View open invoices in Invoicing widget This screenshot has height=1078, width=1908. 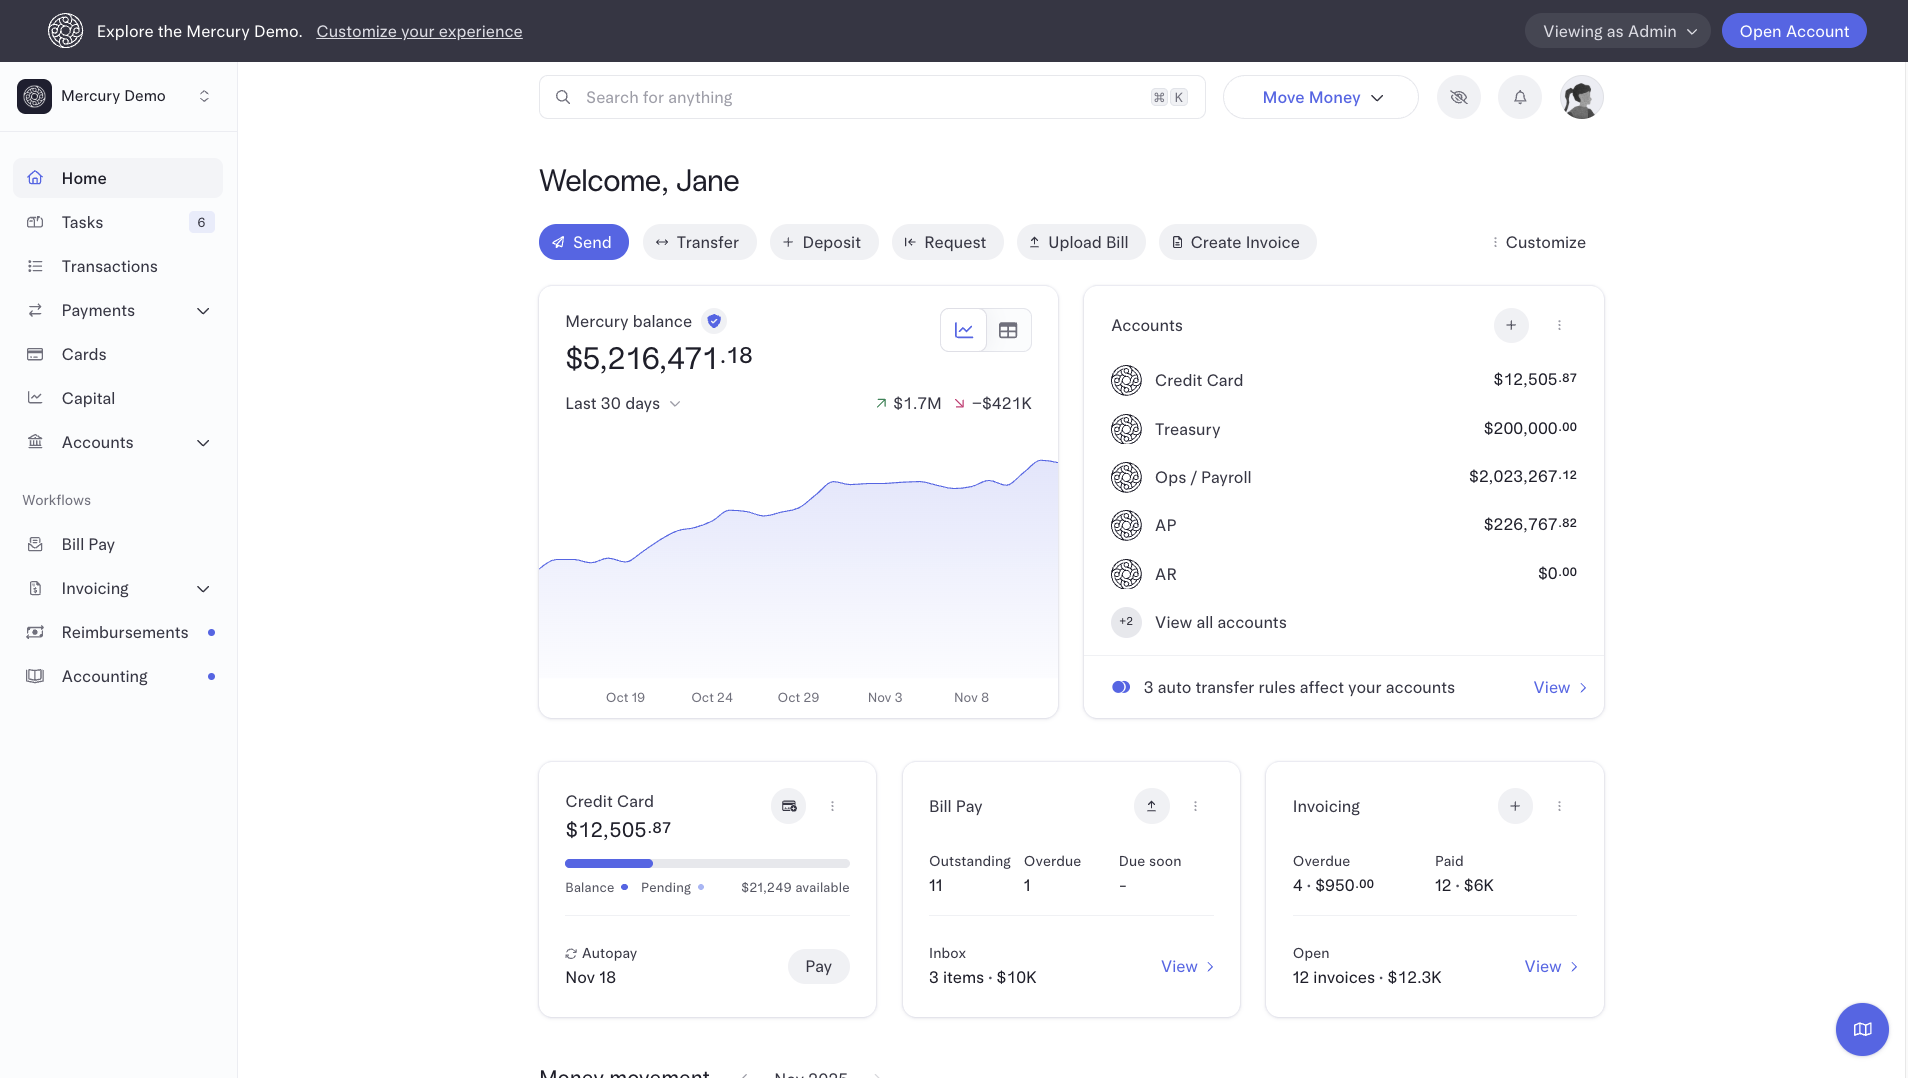tap(1551, 966)
